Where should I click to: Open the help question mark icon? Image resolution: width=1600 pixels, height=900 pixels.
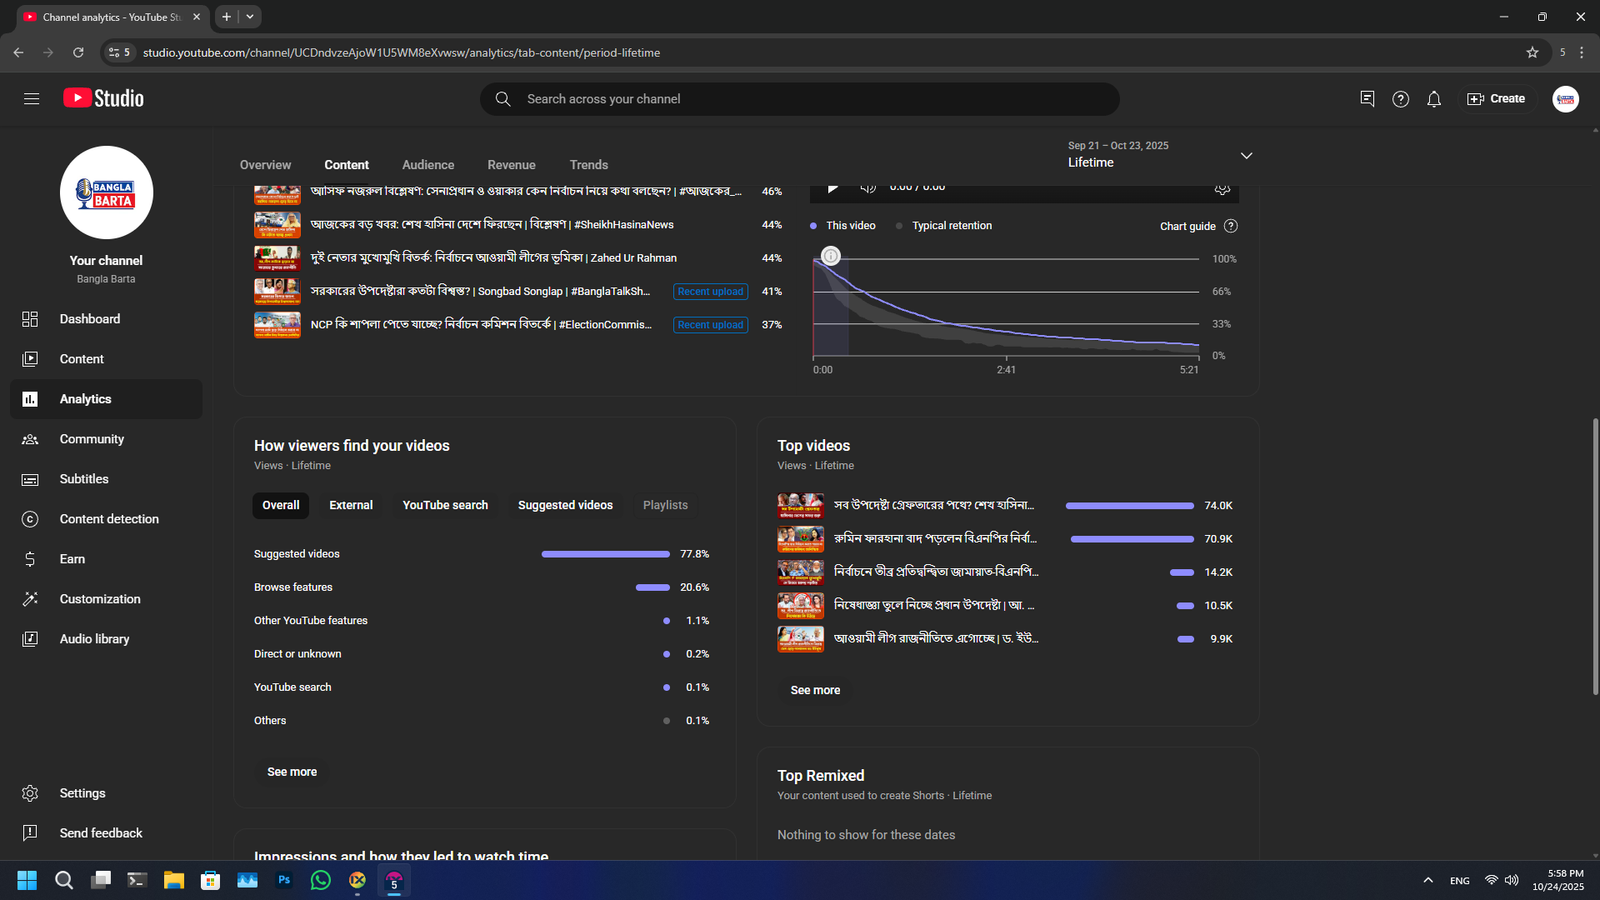tap(1400, 99)
